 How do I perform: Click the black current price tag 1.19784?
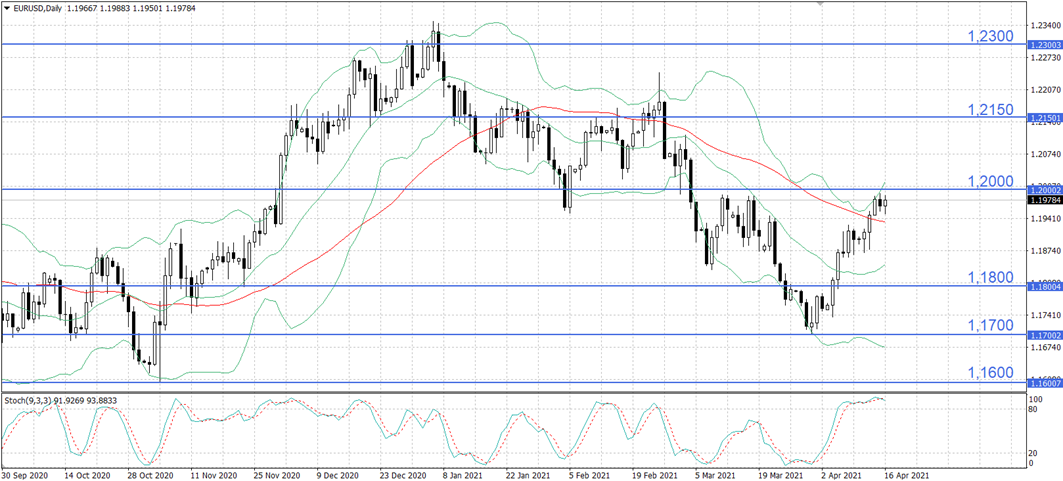point(1045,201)
